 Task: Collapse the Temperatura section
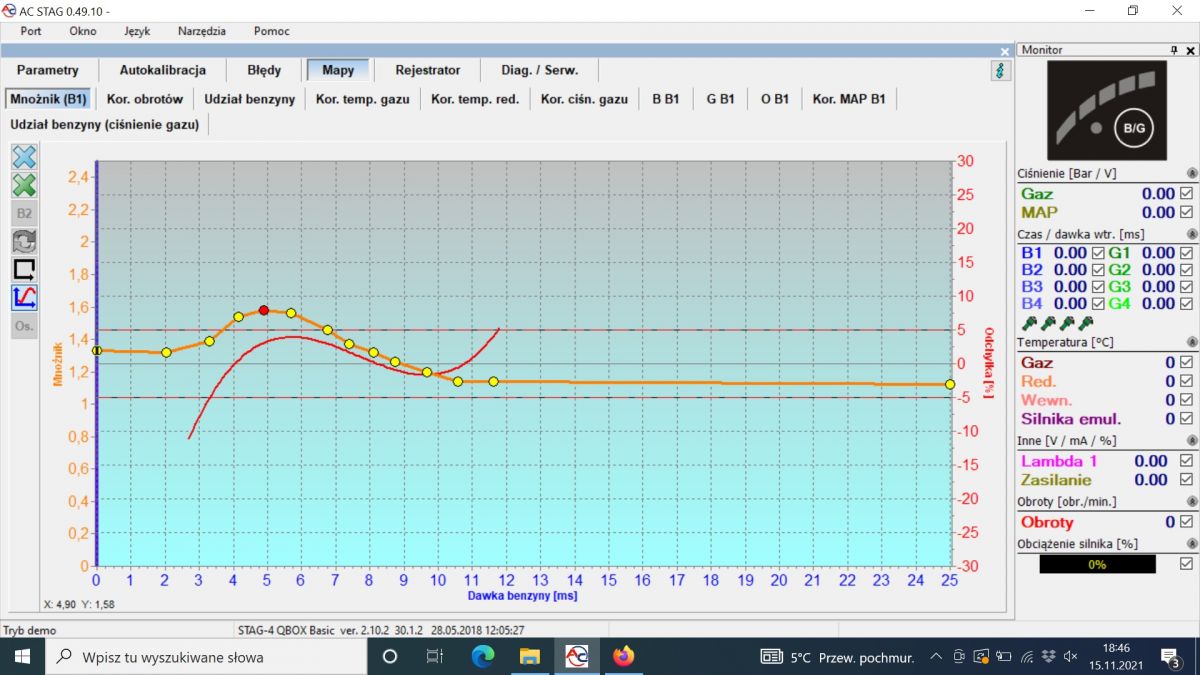1192,342
